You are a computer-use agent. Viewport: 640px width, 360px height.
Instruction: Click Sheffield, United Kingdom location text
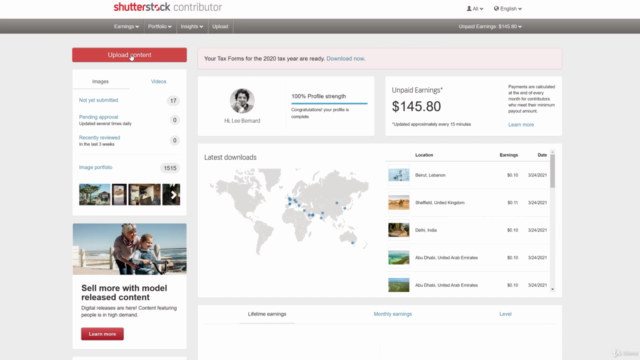coord(440,203)
